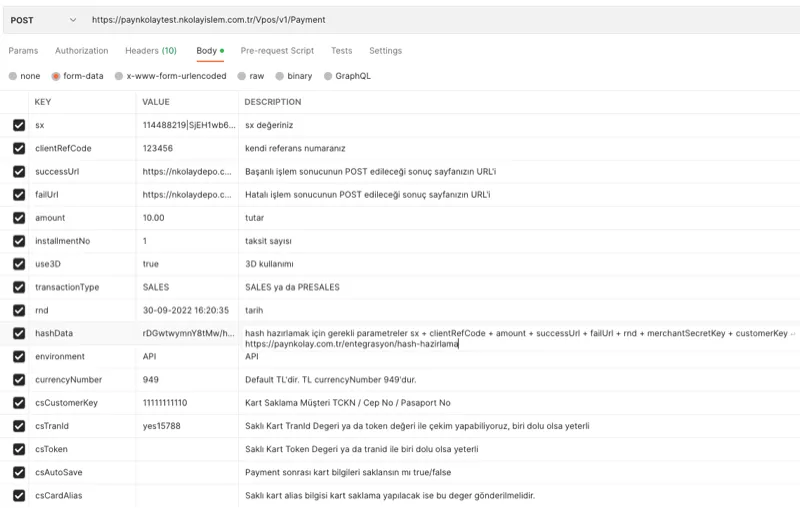
Task: Uncheck the sx parameter row
Action: (x=19, y=126)
